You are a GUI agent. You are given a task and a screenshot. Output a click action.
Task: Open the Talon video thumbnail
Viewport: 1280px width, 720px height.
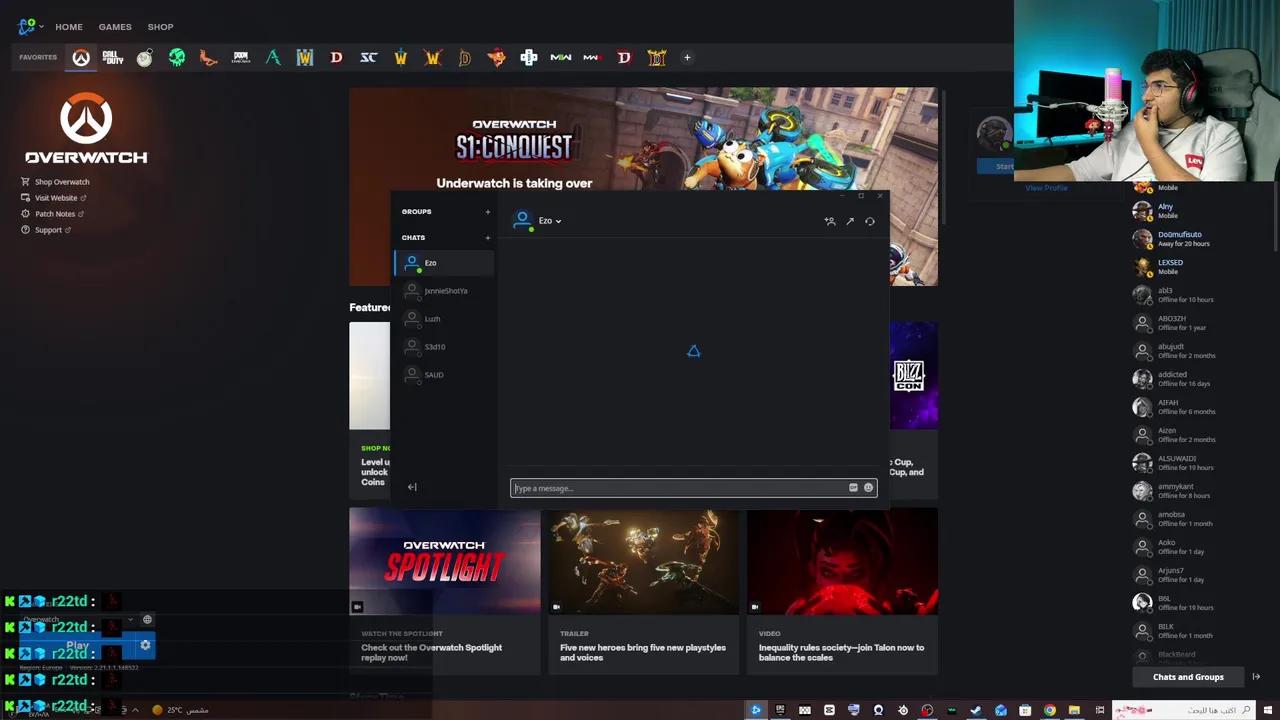[842, 561]
